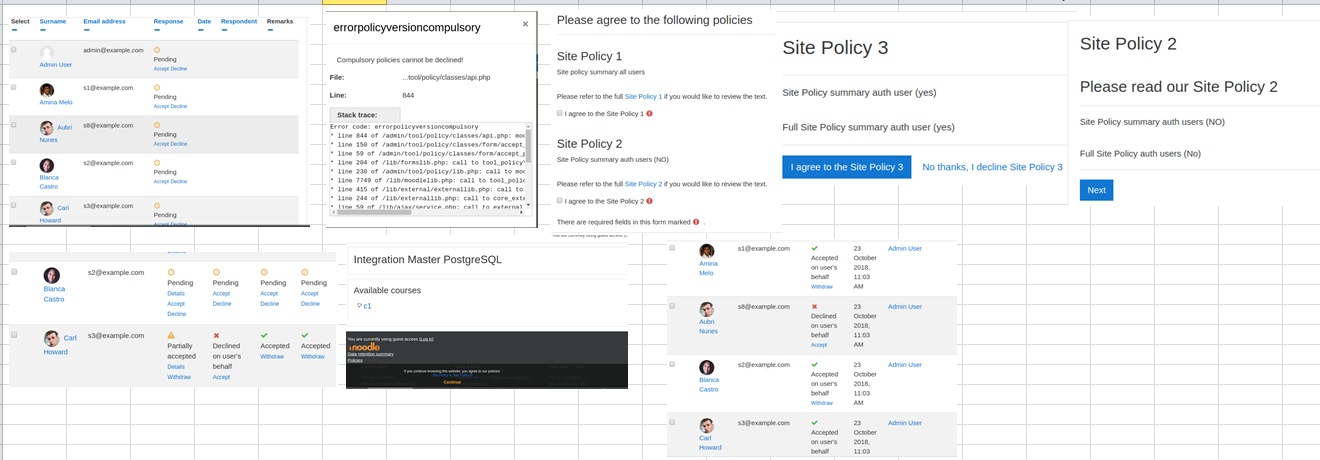1320x460 pixels.
Task: Click 'I agree to the Site Policy 3' button
Action: (x=846, y=167)
